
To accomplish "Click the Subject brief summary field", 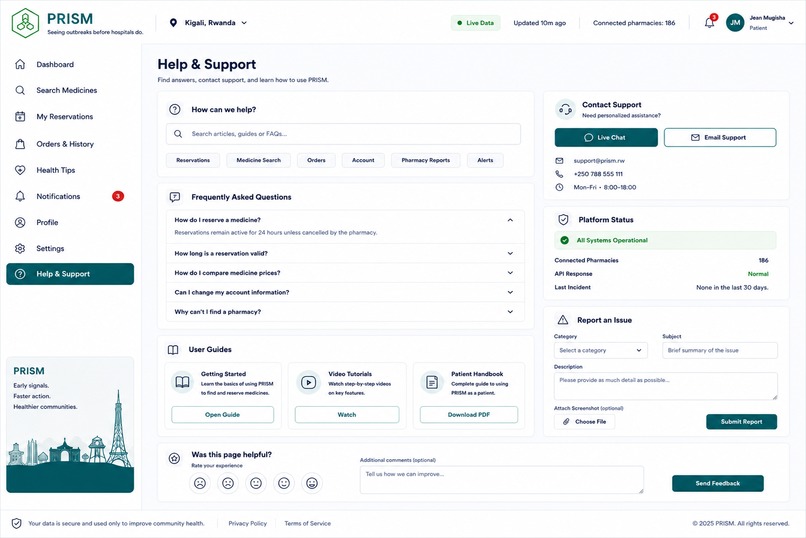I will [720, 350].
